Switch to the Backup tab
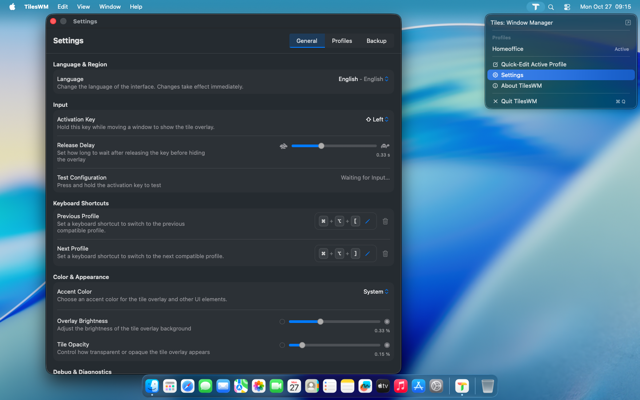This screenshot has height=400, width=640. click(x=376, y=41)
